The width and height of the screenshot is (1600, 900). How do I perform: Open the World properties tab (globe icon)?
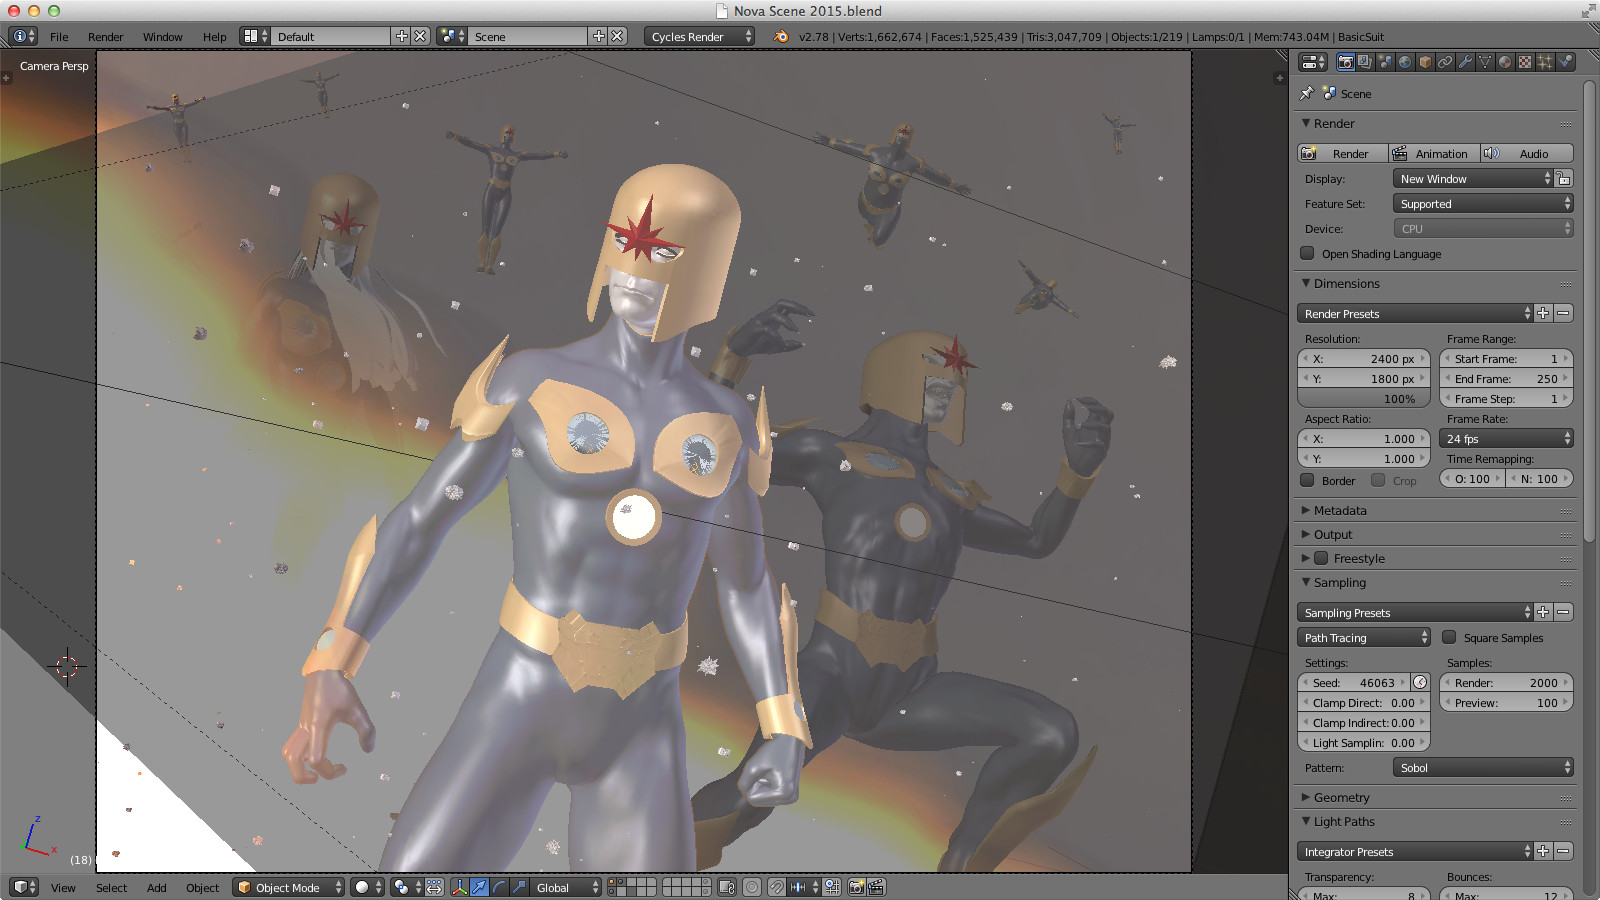[x=1405, y=62]
